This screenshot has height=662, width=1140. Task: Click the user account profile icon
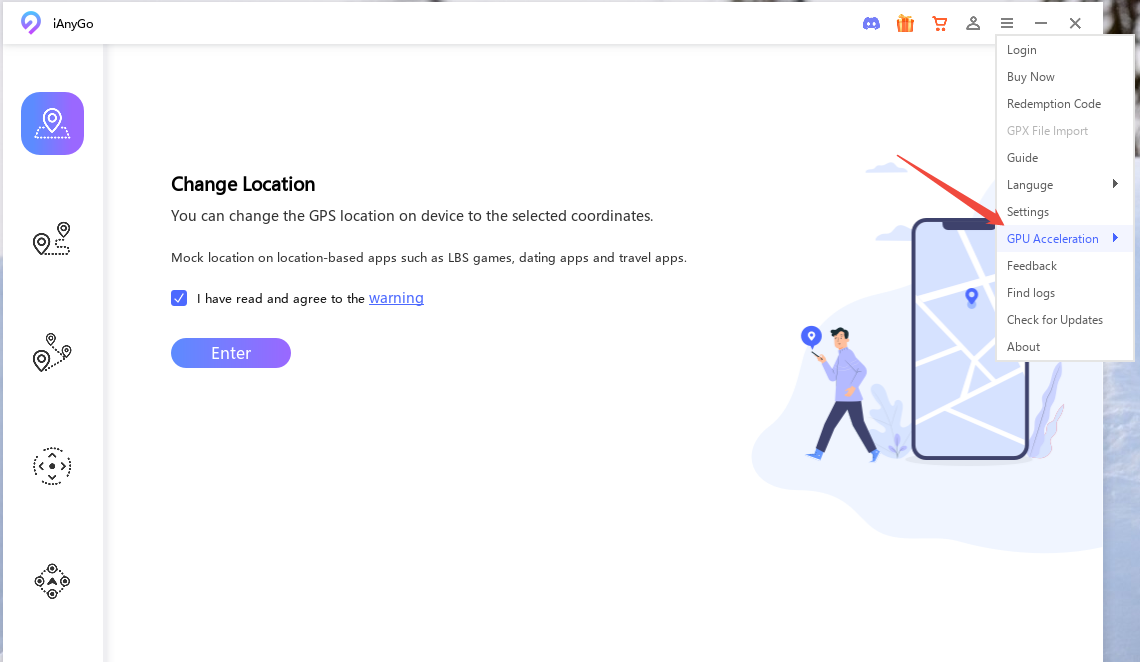point(973,23)
